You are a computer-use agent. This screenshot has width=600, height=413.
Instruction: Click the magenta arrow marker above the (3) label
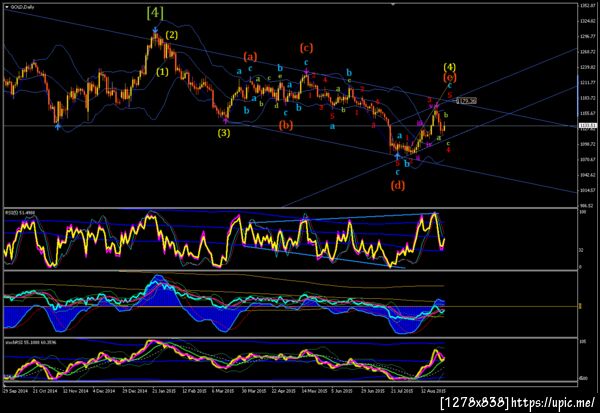tap(226, 122)
